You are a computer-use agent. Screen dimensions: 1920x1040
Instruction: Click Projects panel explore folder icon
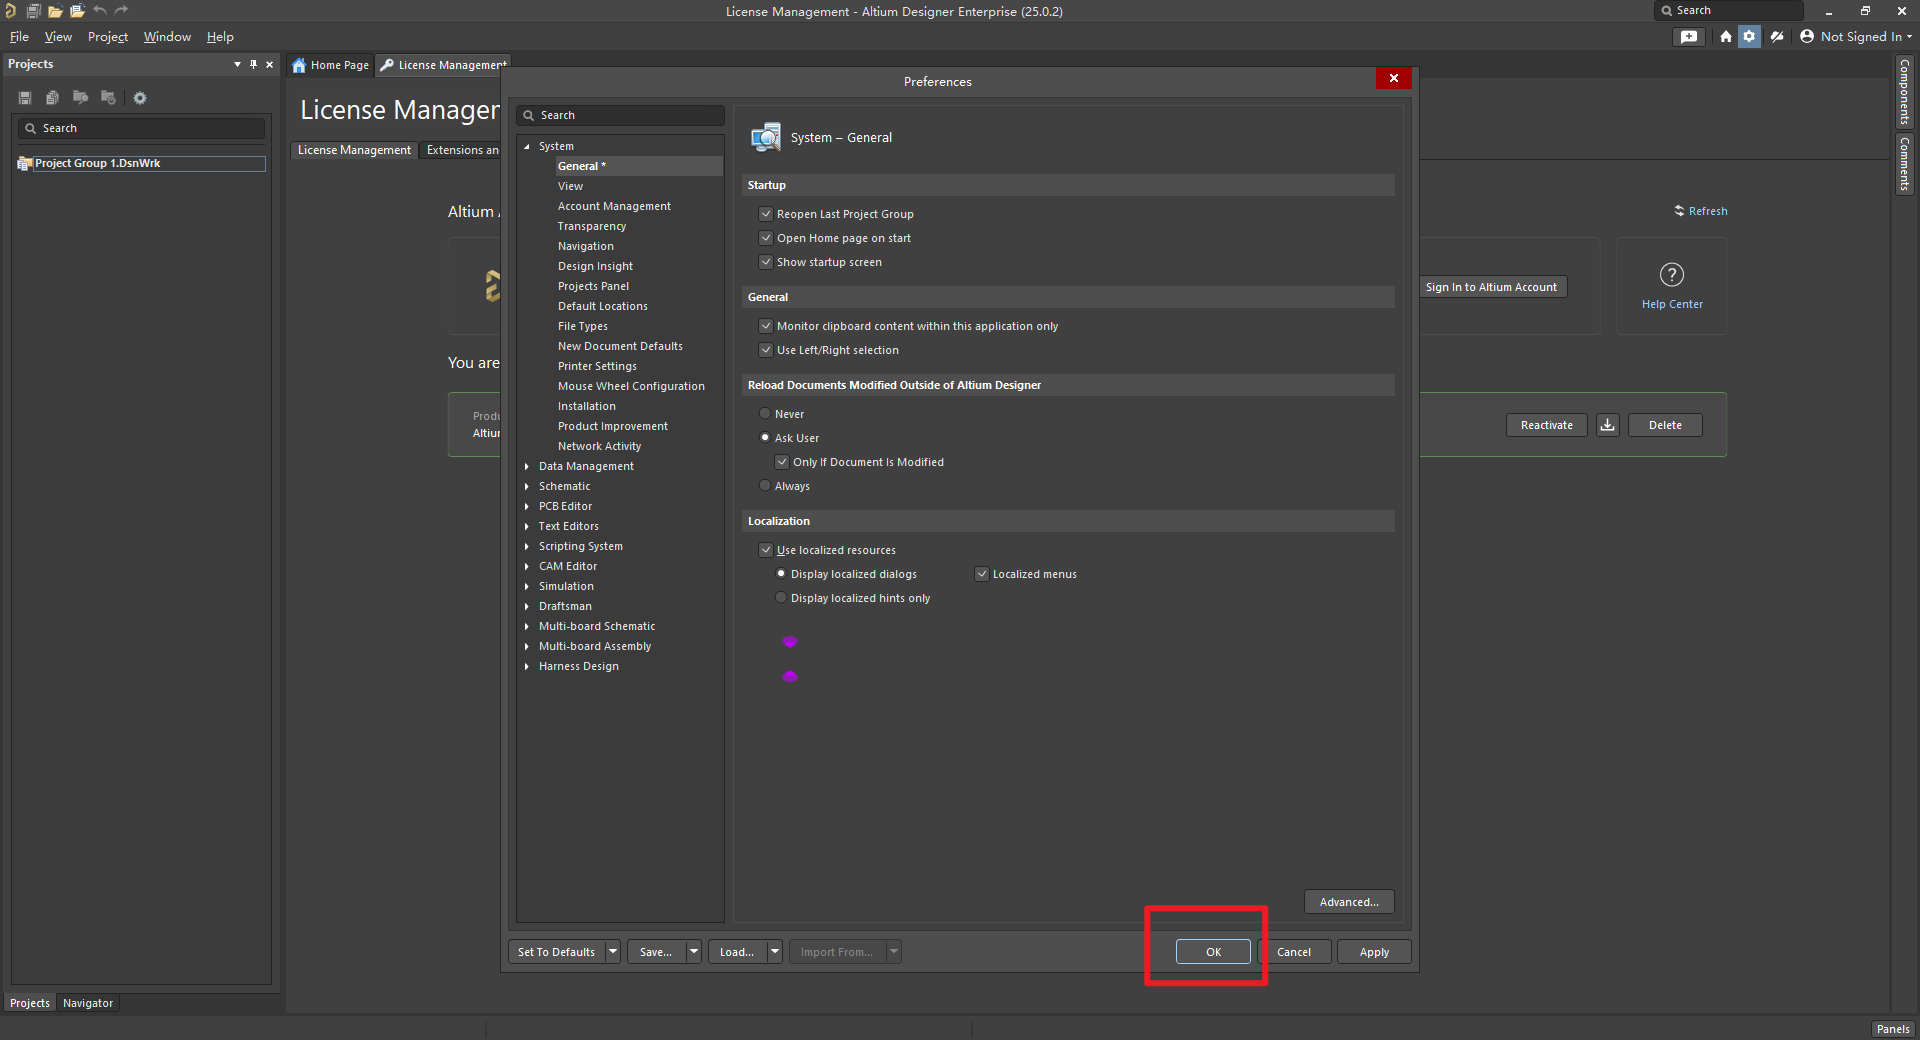coord(80,98)
